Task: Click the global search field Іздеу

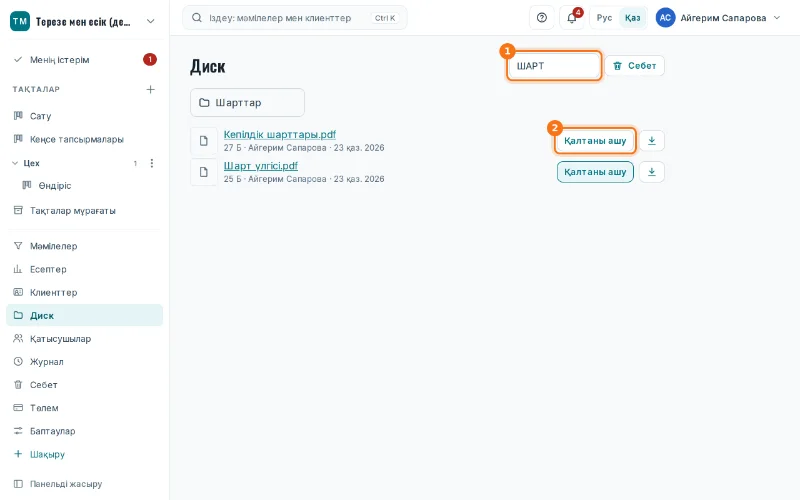Action: pos(295,18)
